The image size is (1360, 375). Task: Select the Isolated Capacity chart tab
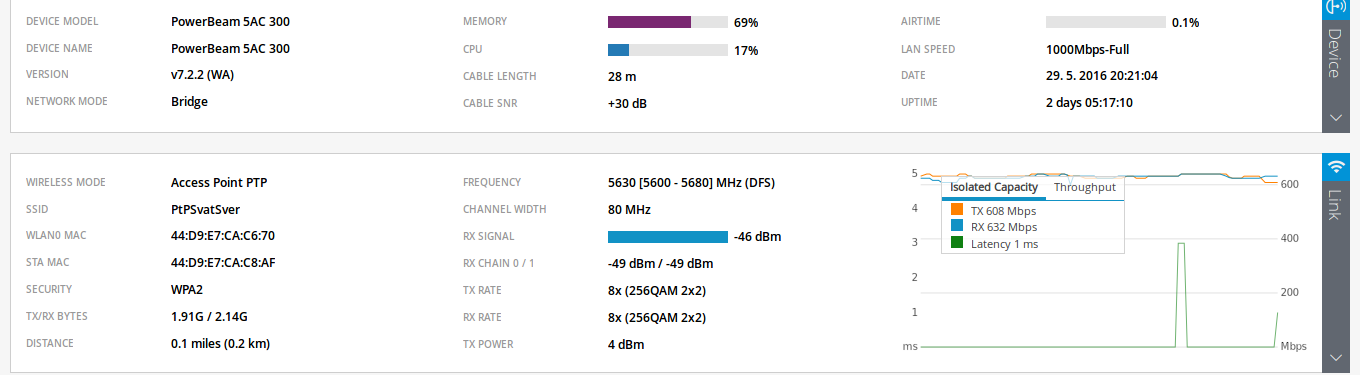994,187
